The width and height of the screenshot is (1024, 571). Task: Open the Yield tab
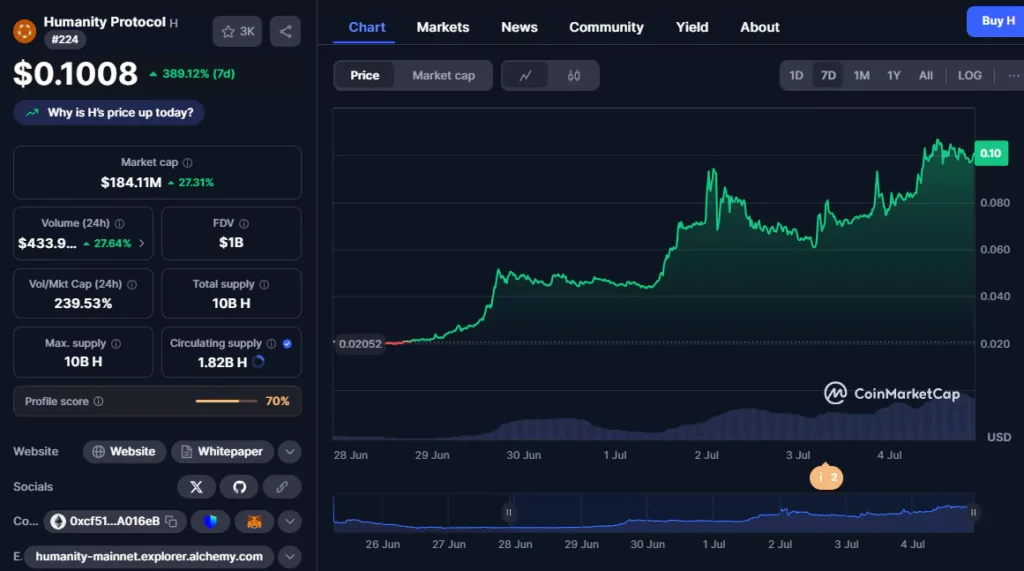[692, 27]
